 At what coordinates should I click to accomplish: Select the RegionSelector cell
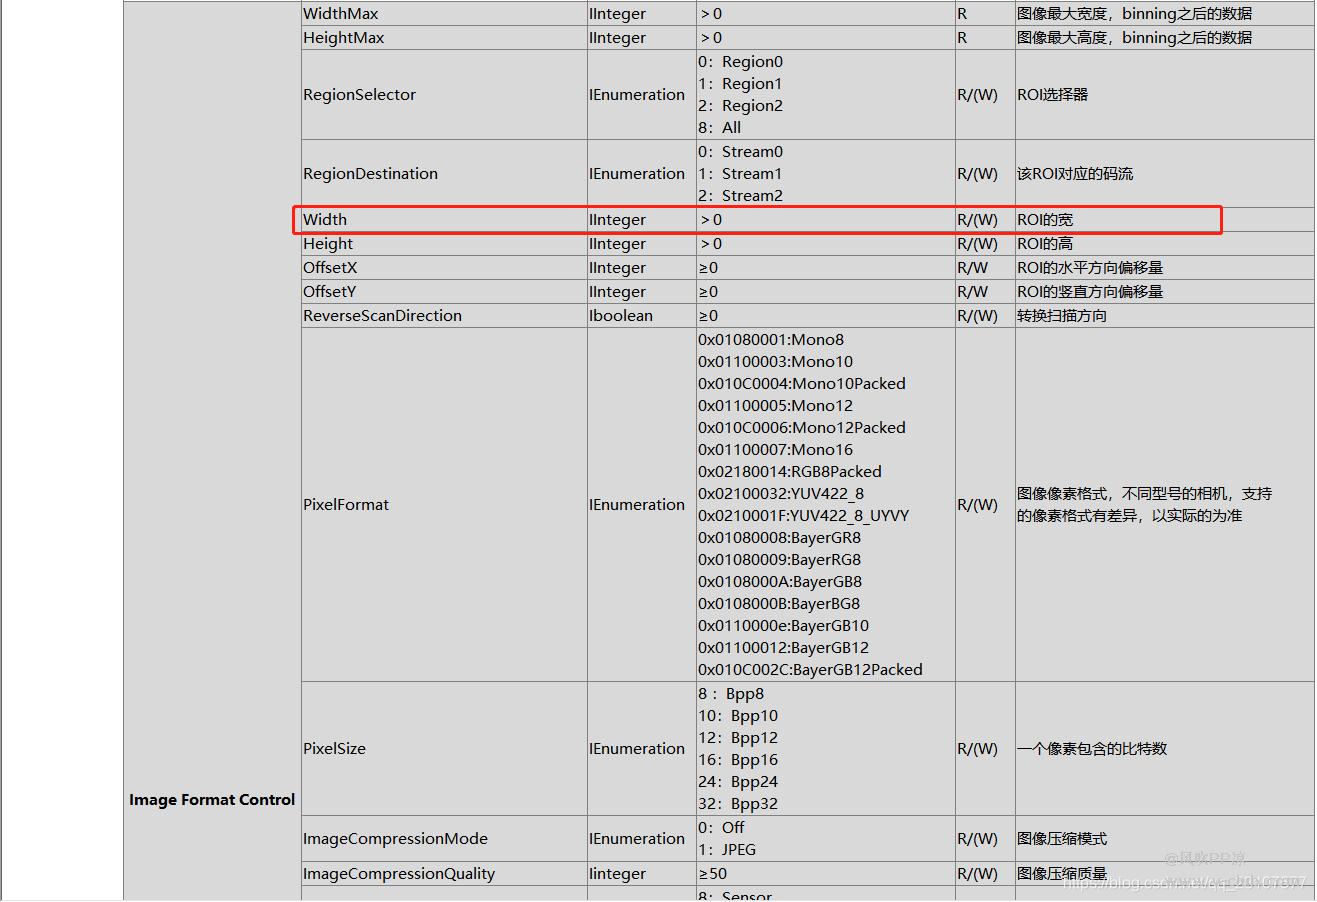pyautogui.click(x=359, y=95)
